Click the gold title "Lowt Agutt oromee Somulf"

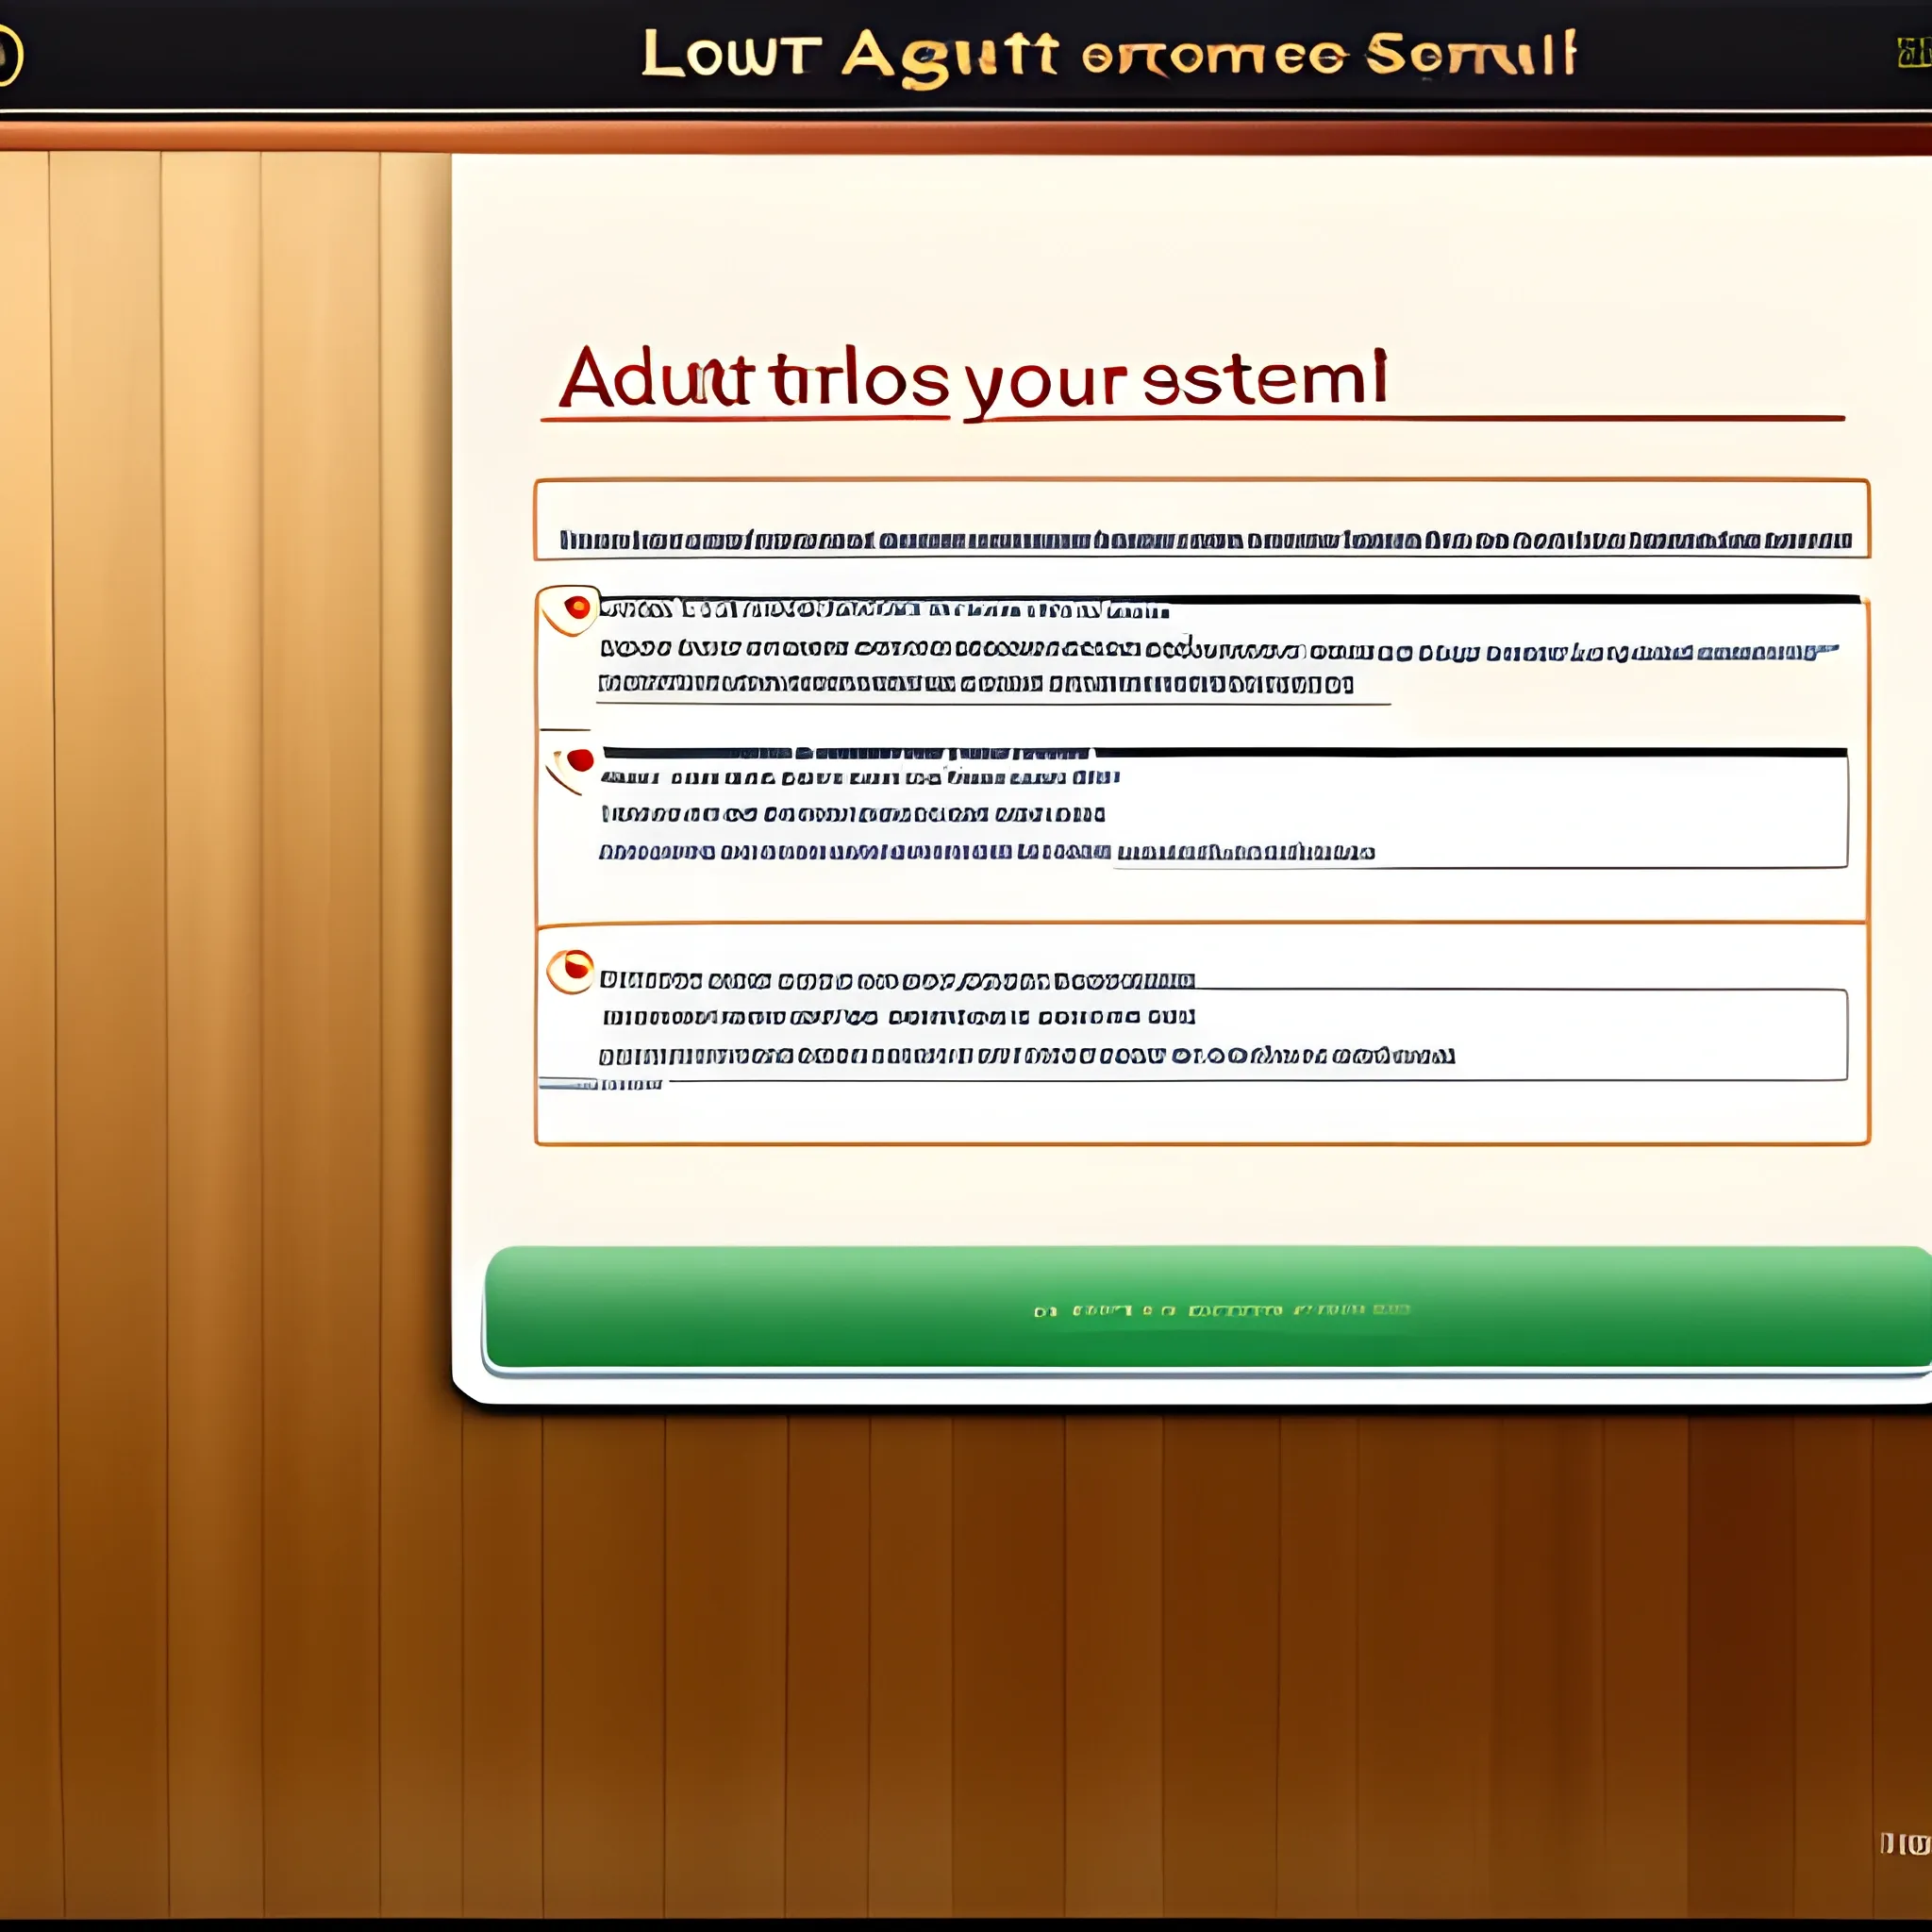[x=1108, y=54]
